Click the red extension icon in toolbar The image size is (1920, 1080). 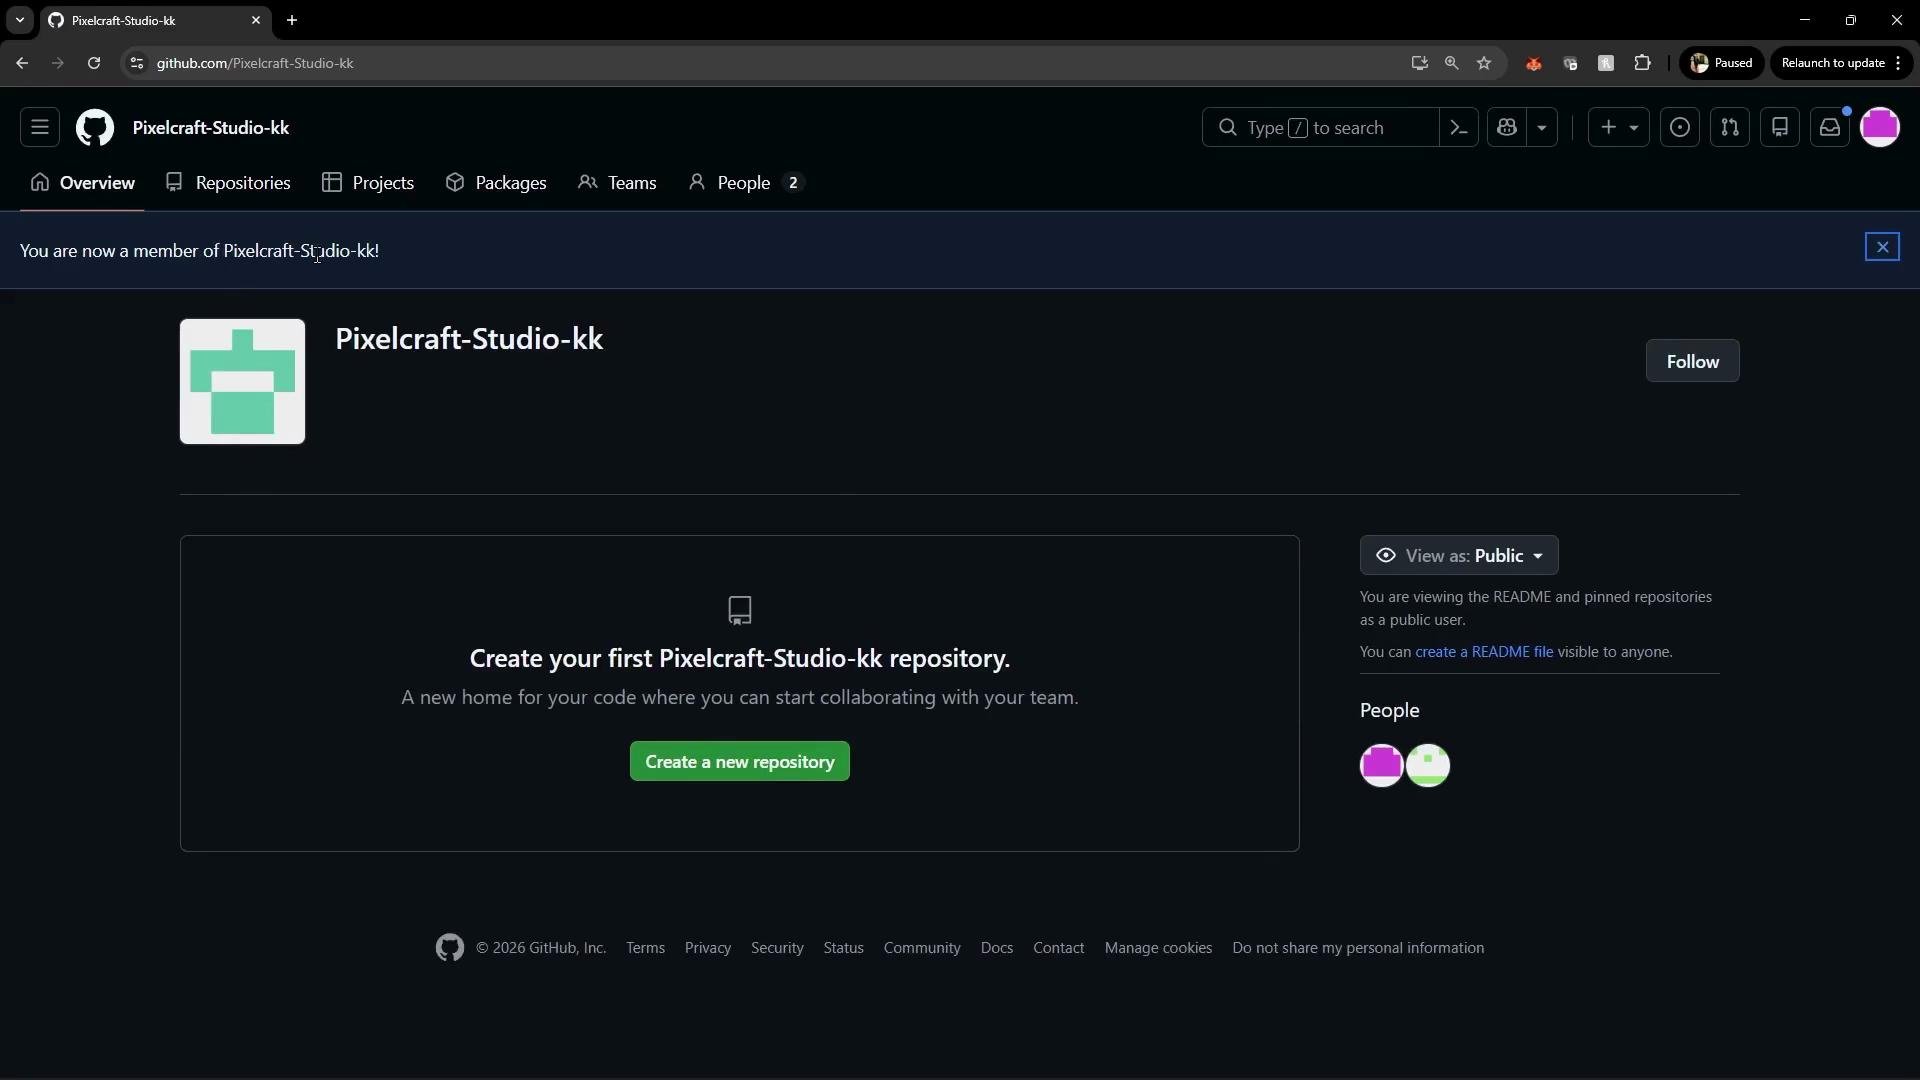coord(1533,63)
